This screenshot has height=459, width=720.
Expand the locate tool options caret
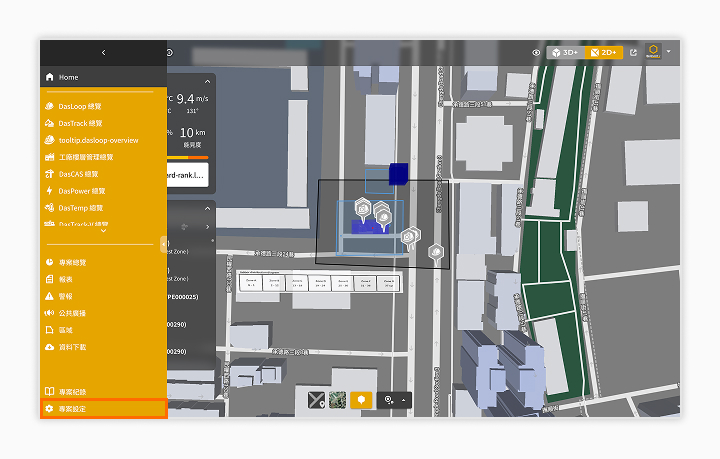pos(404,400)
